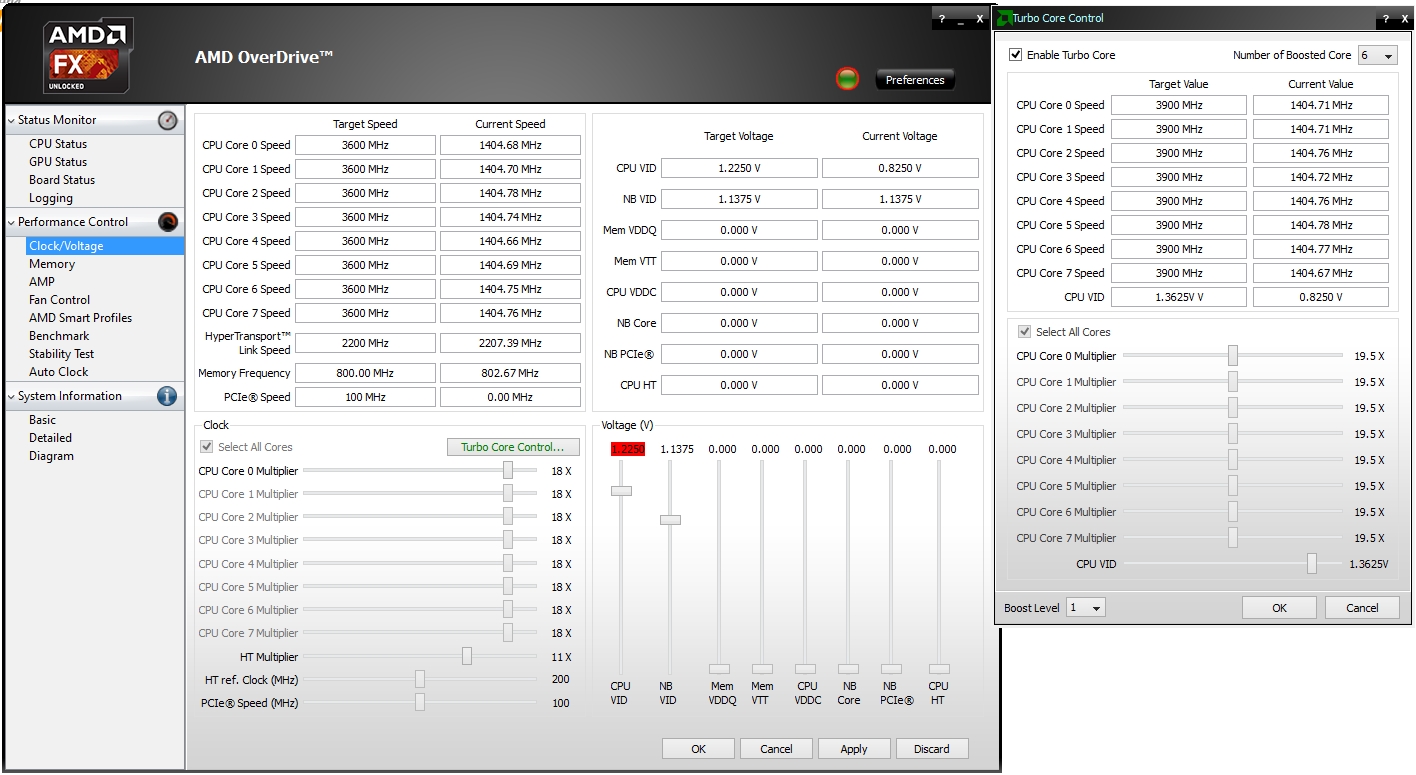Click Discard in the AMD OverDrive window
Screen dimensions: 1416x775
pos(932,749)
